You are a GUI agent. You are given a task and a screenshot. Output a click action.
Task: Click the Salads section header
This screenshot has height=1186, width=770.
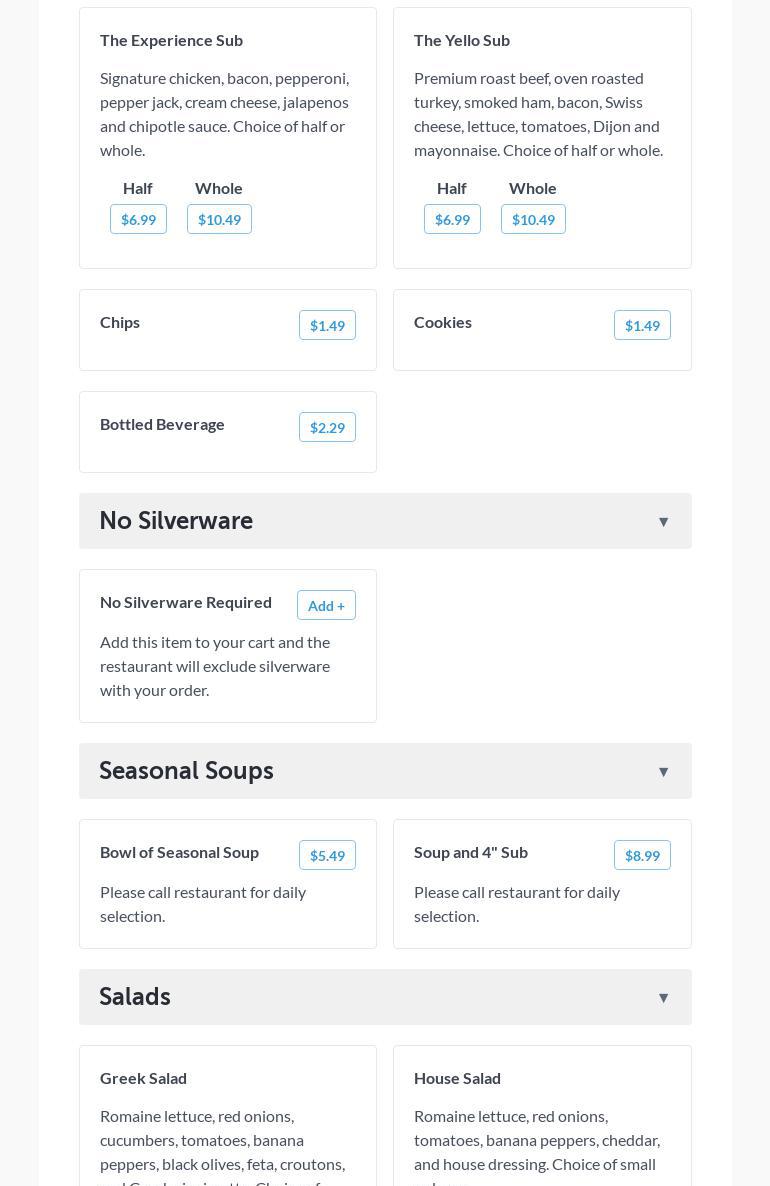135,997
